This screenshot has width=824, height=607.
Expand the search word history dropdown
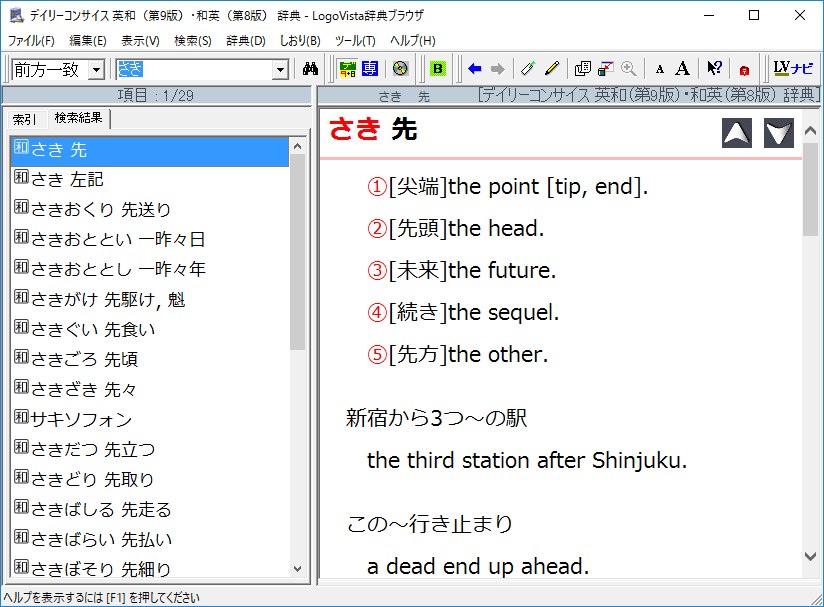point(280,69)
